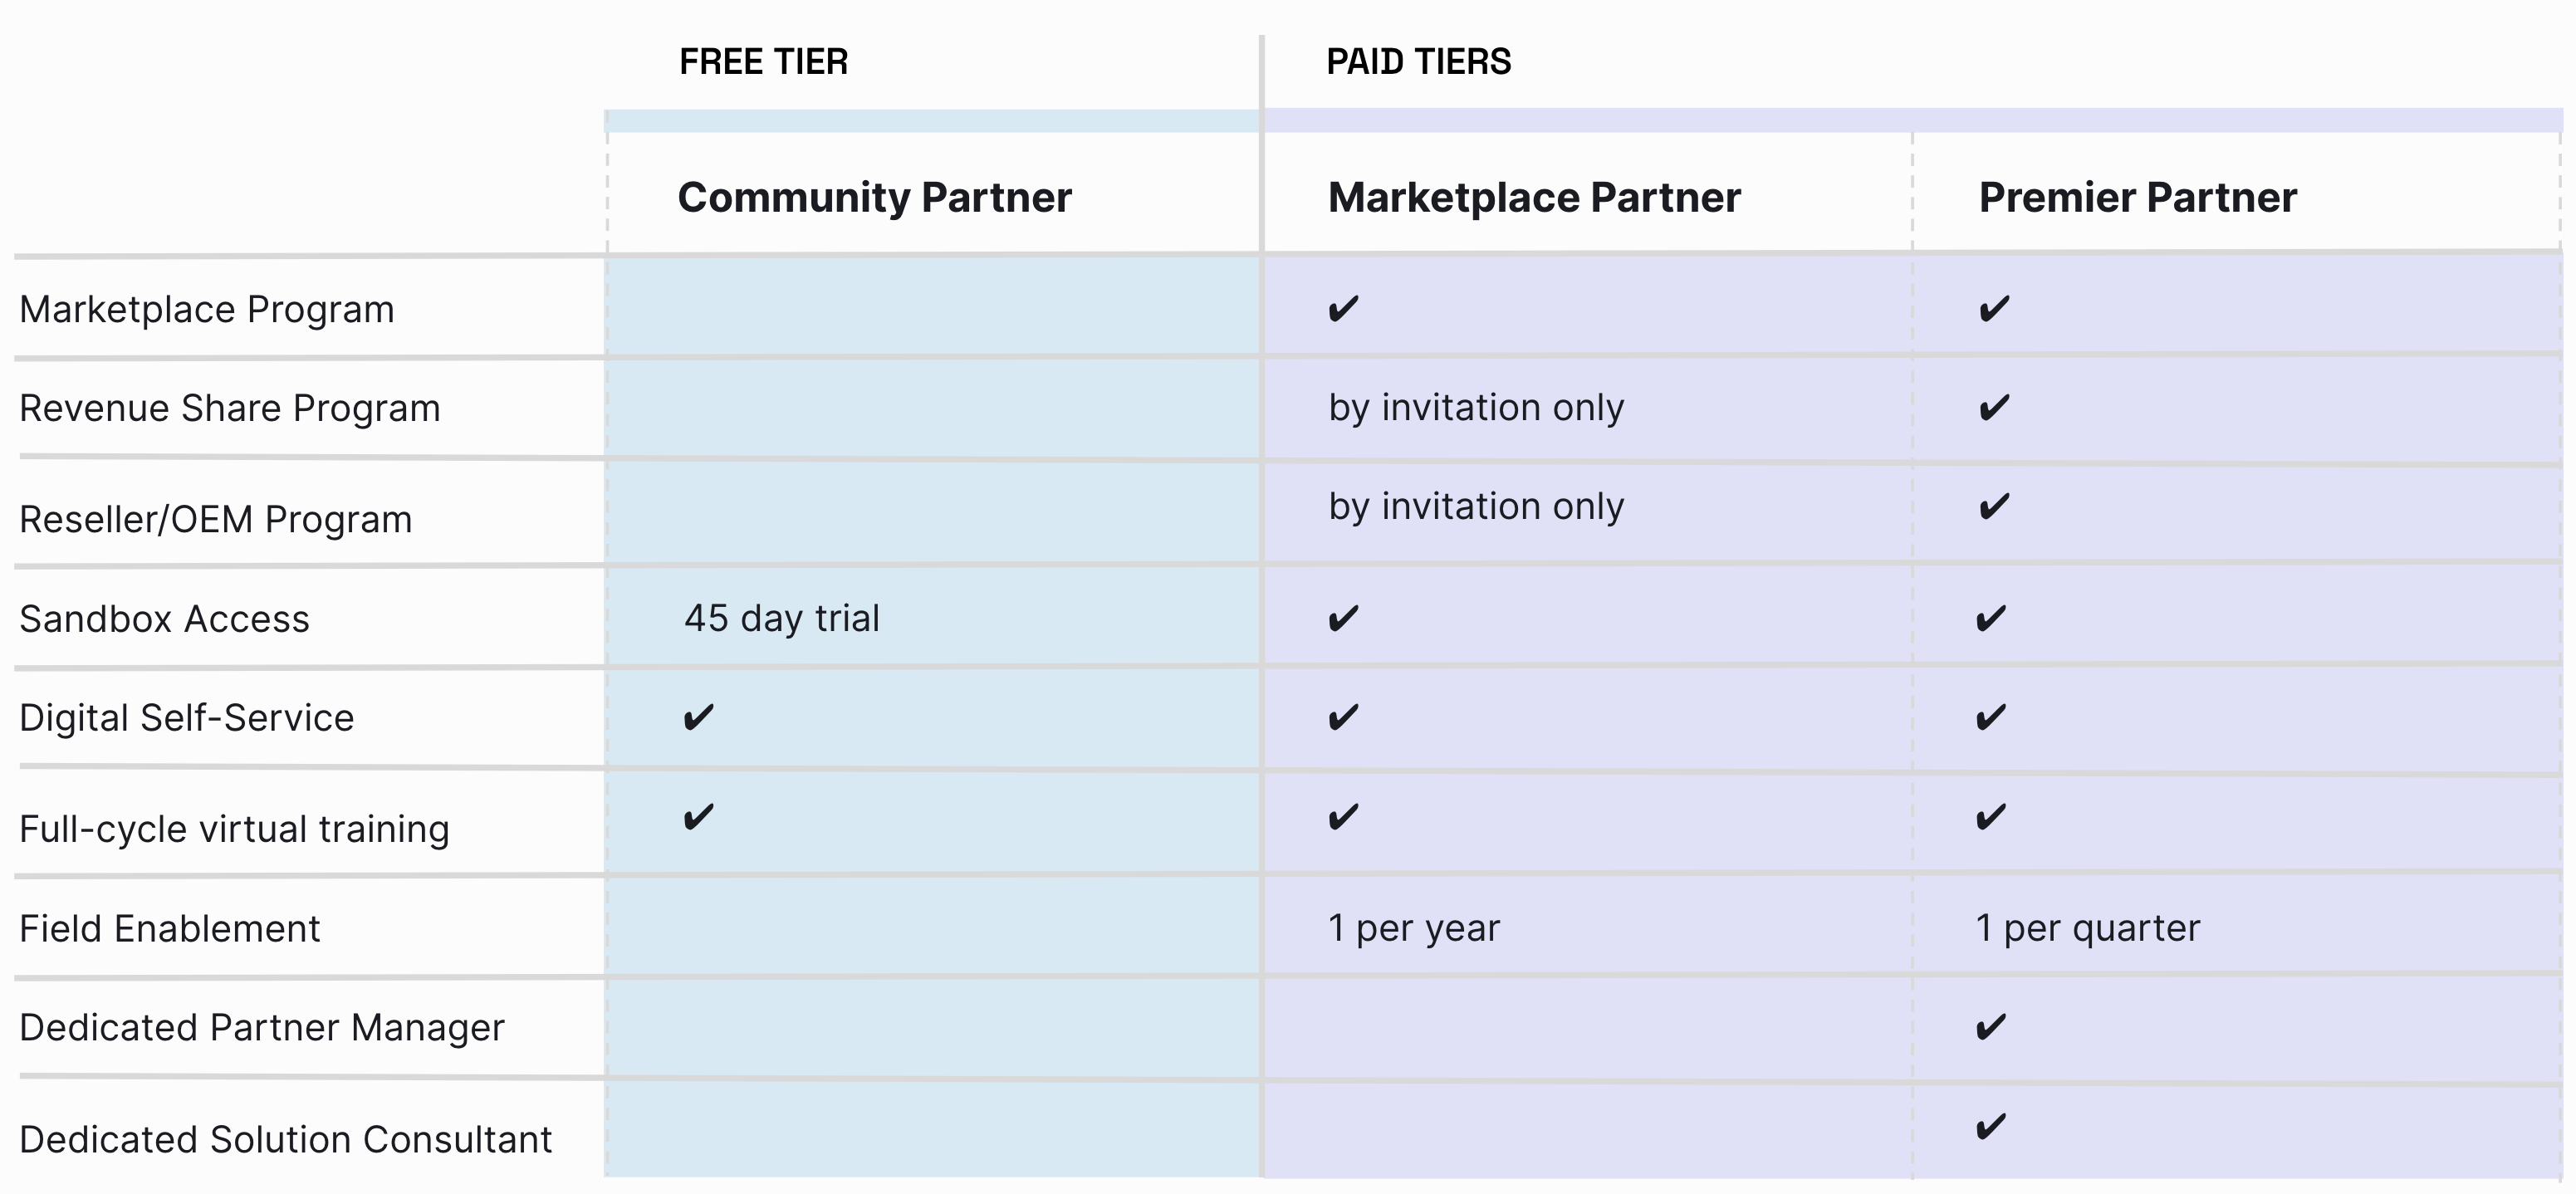This screenshot has width=2576, height=1194.
Task: Click Revenue Share Program checkmark for Premier Partner
Action: (1994, 408)
